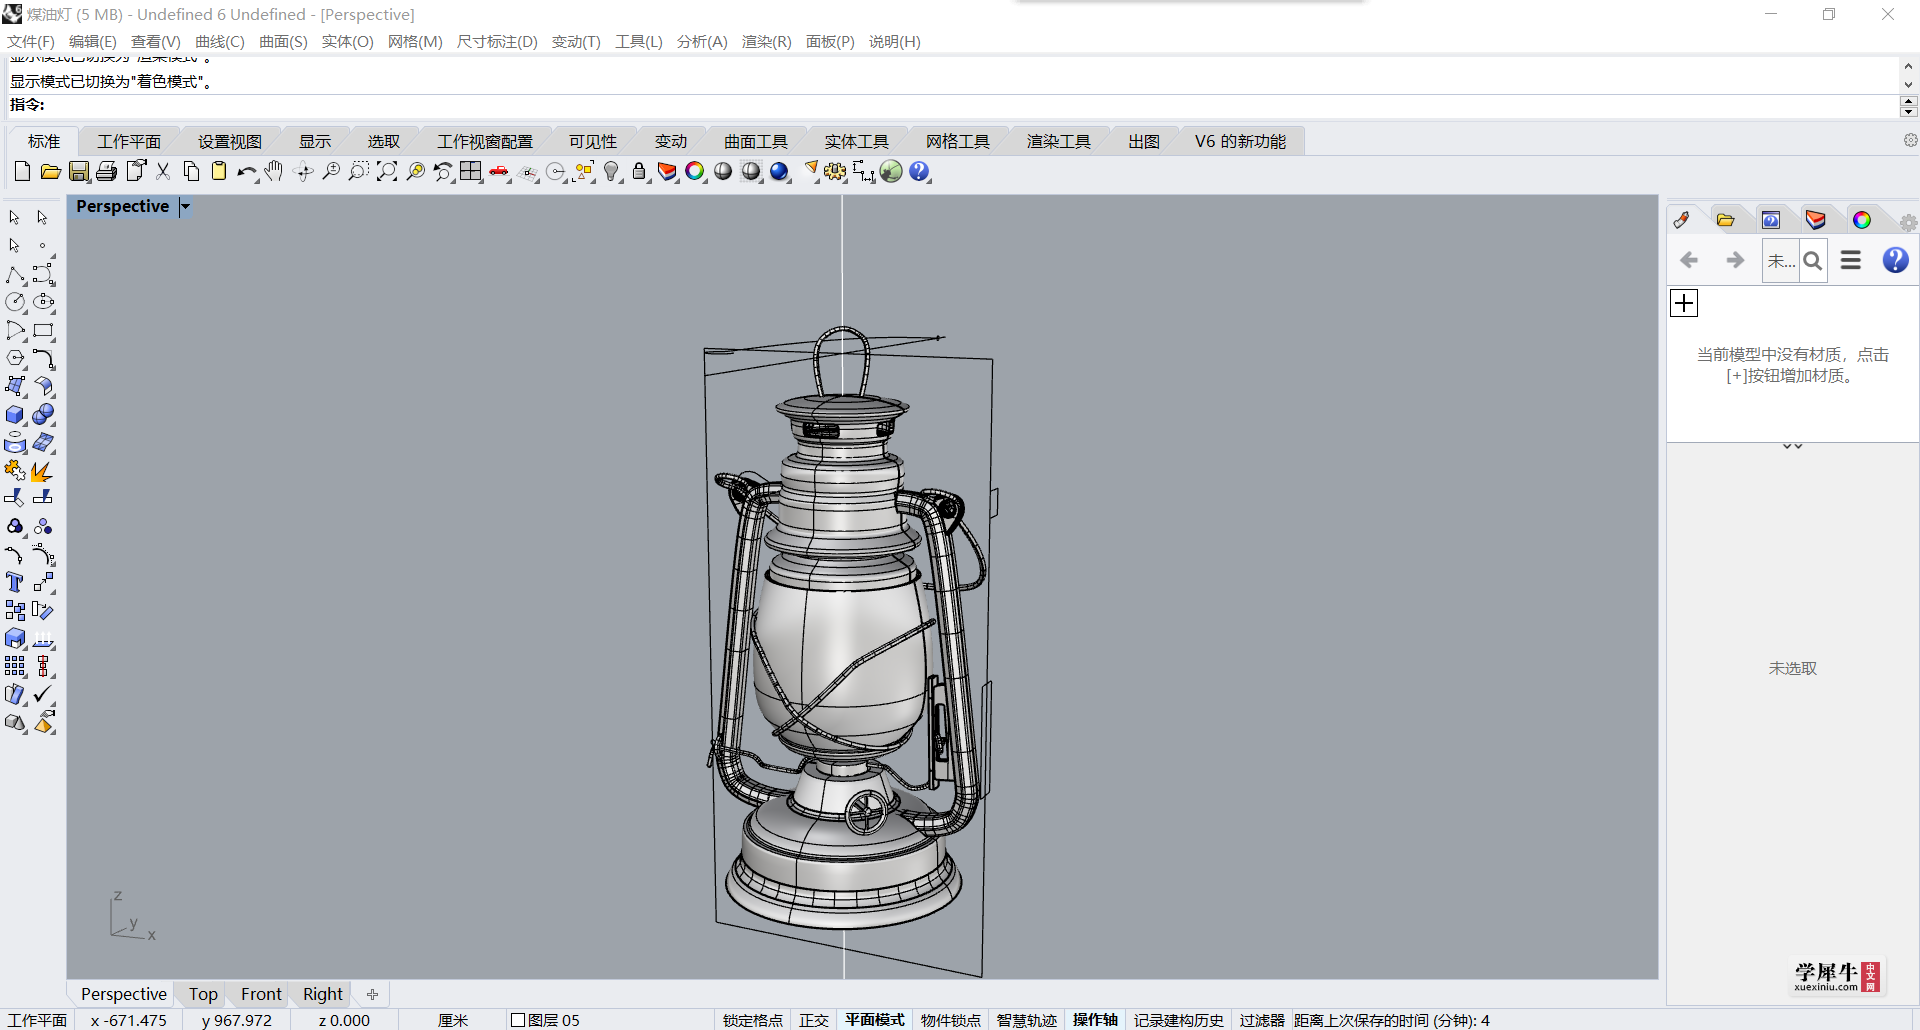Click the padlock lock objects icon

point(640,172)
